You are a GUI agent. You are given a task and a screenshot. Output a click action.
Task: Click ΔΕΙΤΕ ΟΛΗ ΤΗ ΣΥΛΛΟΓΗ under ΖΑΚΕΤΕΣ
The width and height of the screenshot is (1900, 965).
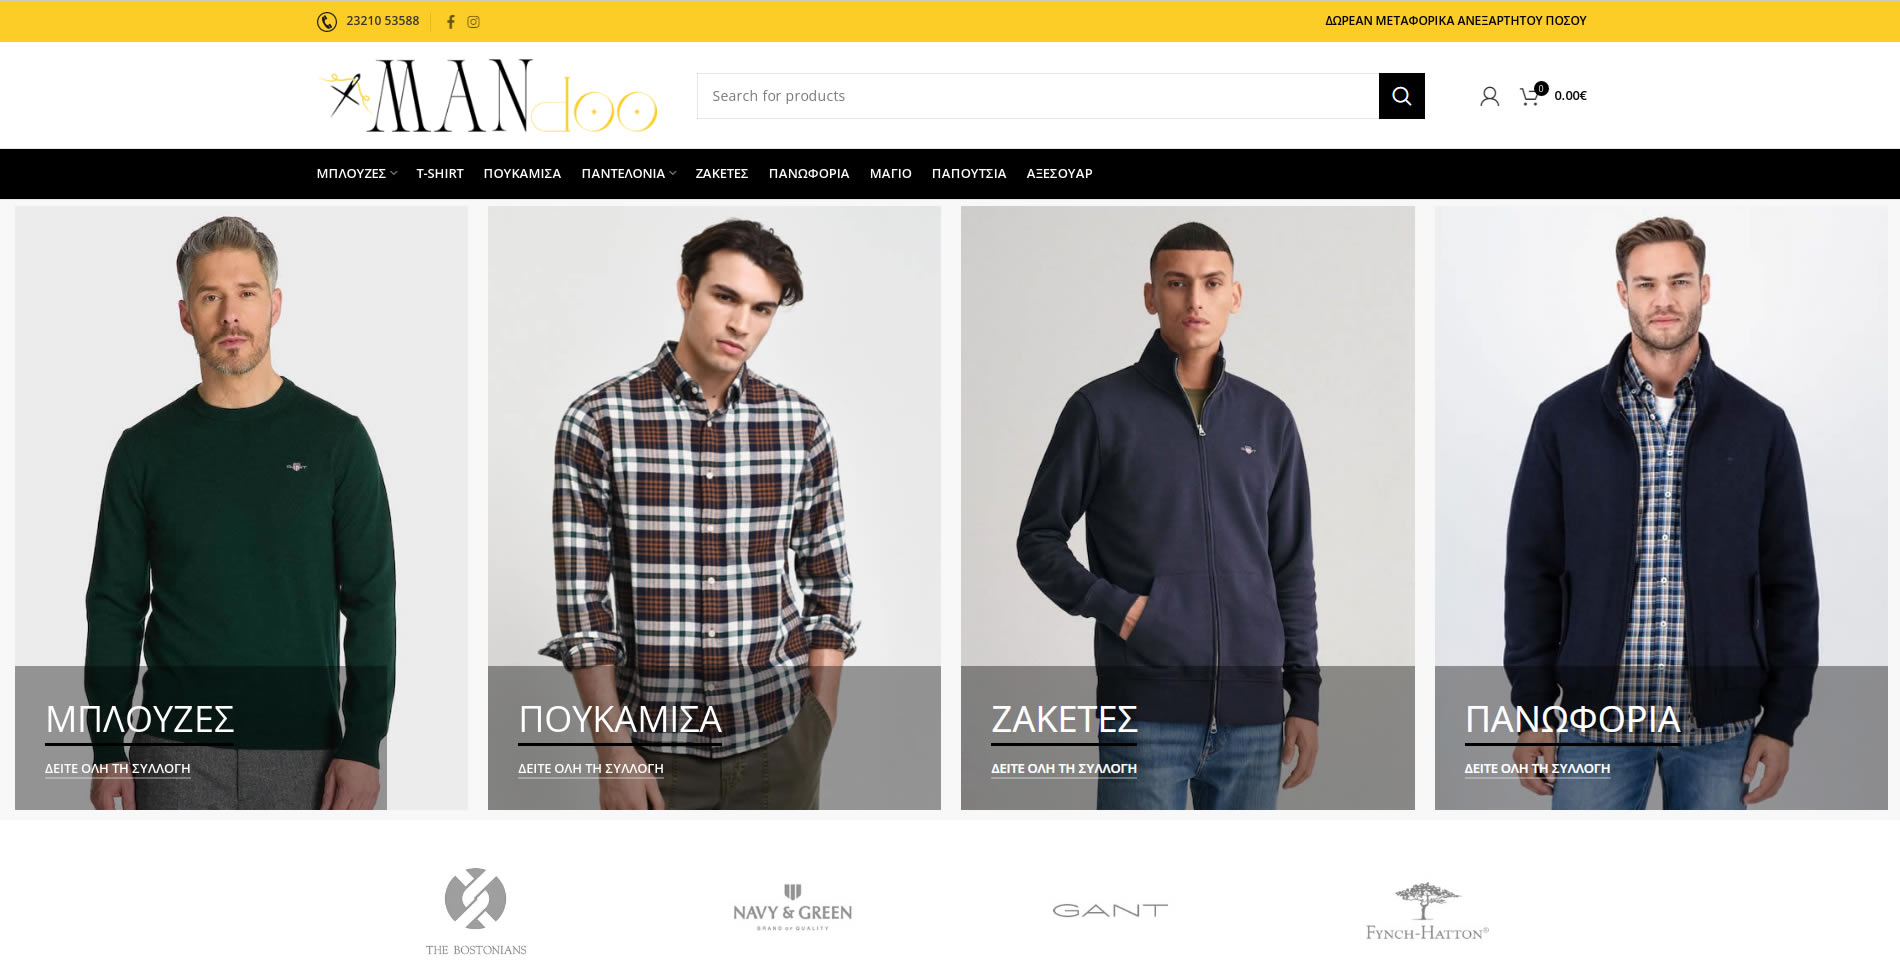pos(1064,769)
